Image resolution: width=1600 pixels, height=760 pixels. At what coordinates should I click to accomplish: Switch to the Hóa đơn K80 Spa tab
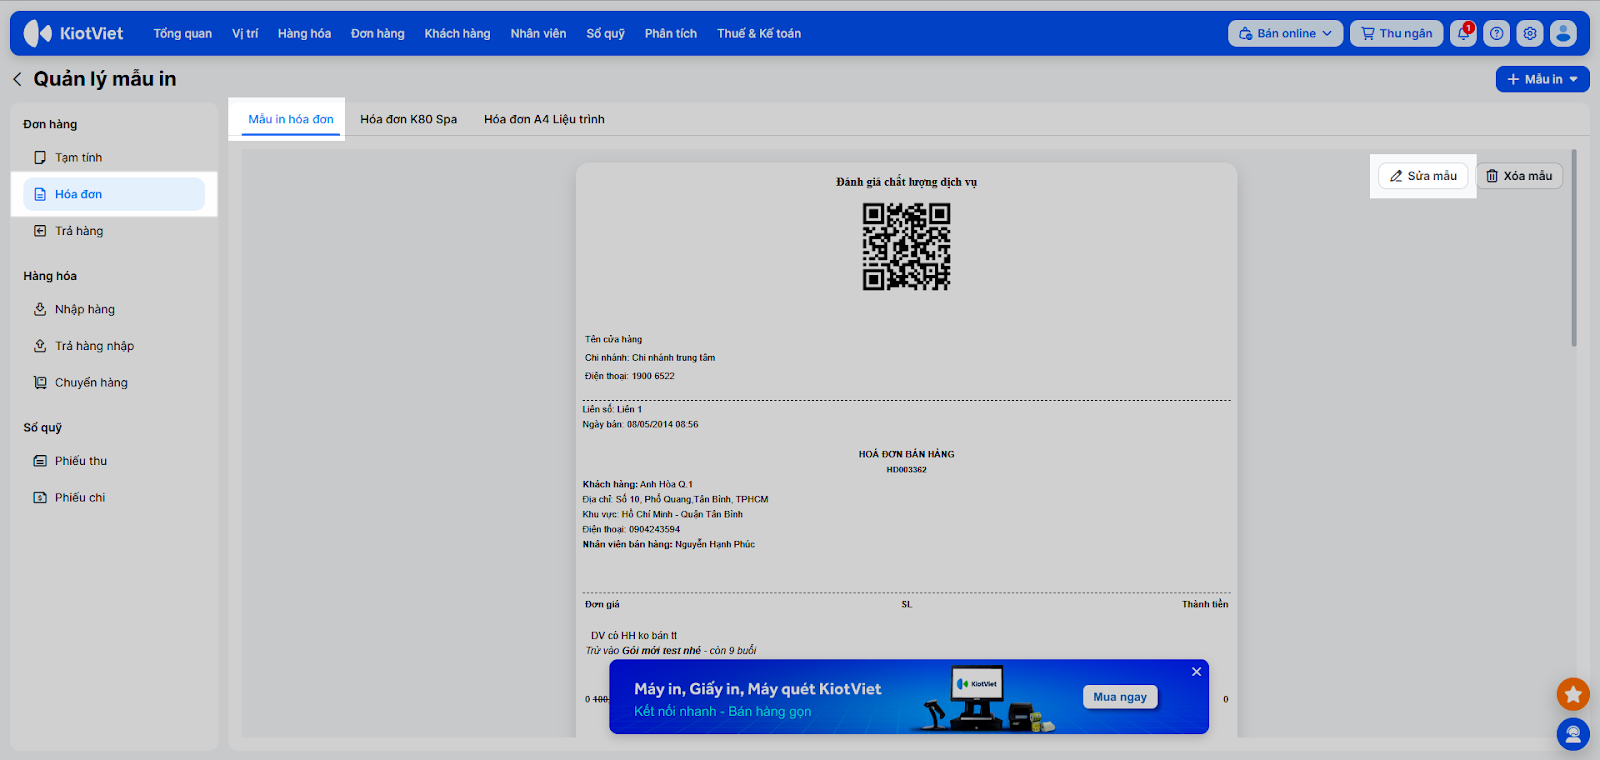tap(409, 119)
